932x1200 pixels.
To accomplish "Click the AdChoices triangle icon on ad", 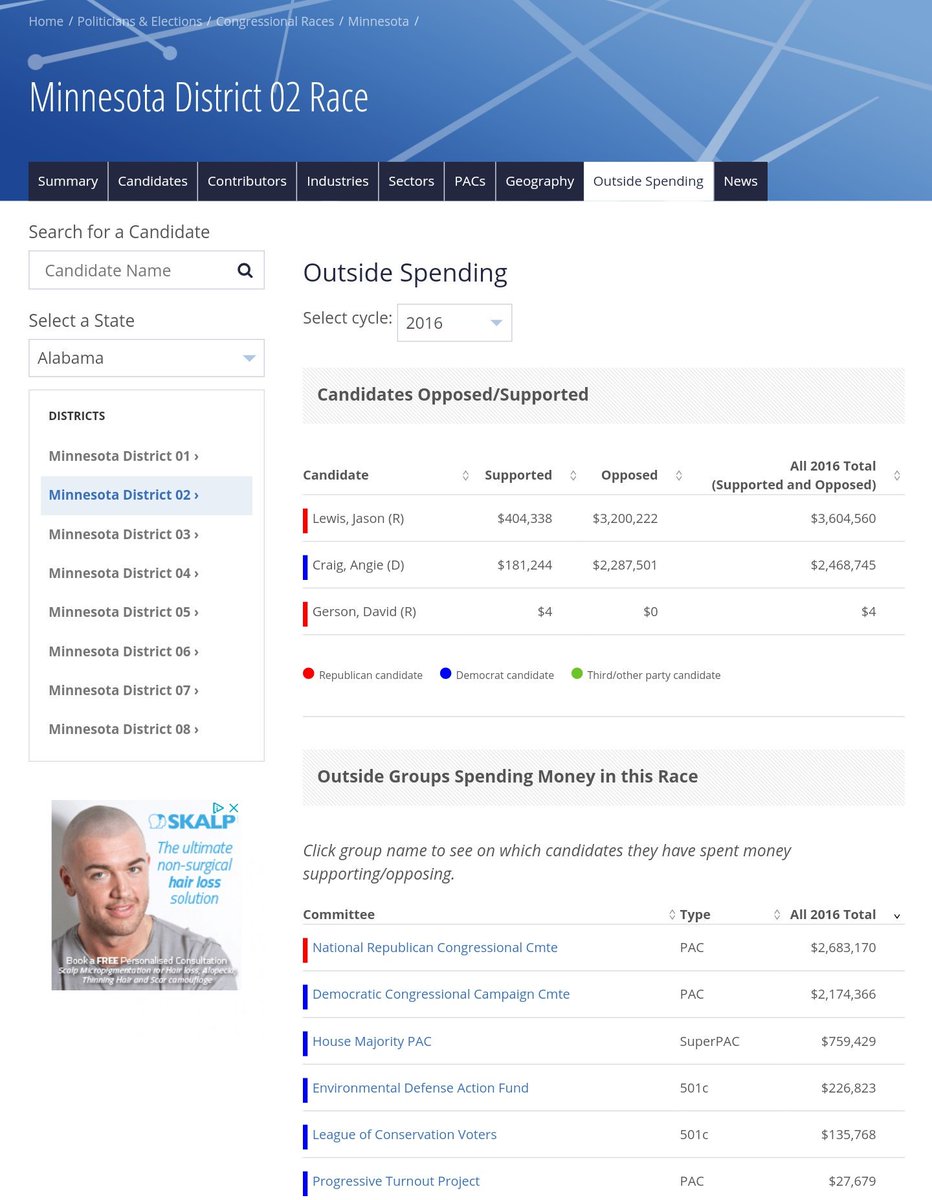I will coord(219,807).
